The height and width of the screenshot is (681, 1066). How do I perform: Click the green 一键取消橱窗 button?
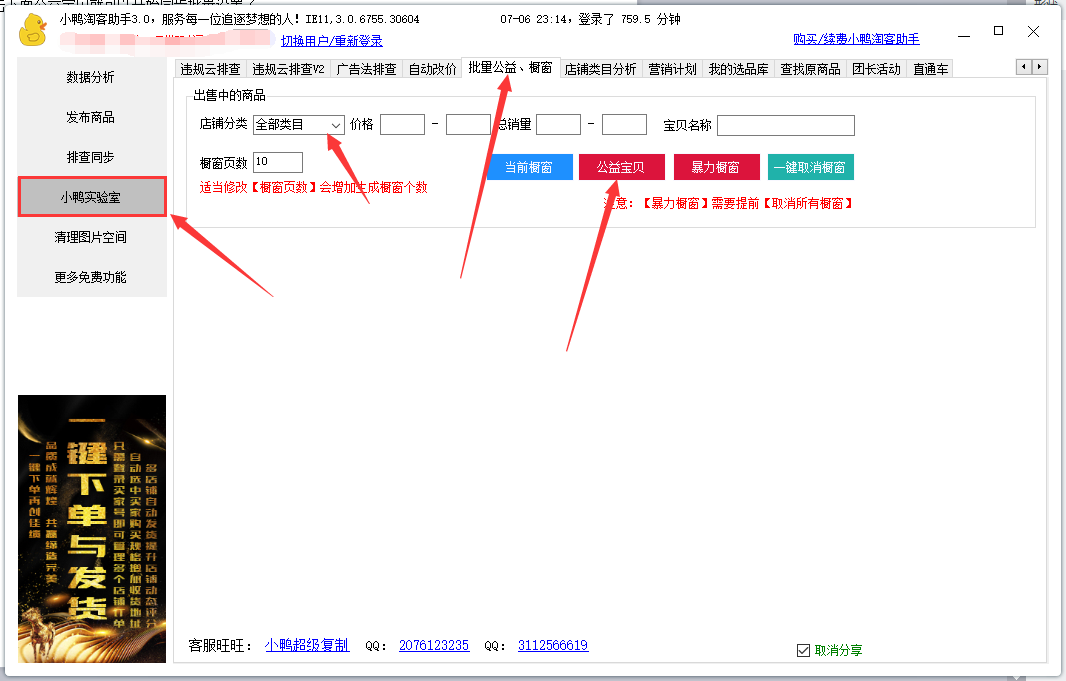(x=810, y=167)
